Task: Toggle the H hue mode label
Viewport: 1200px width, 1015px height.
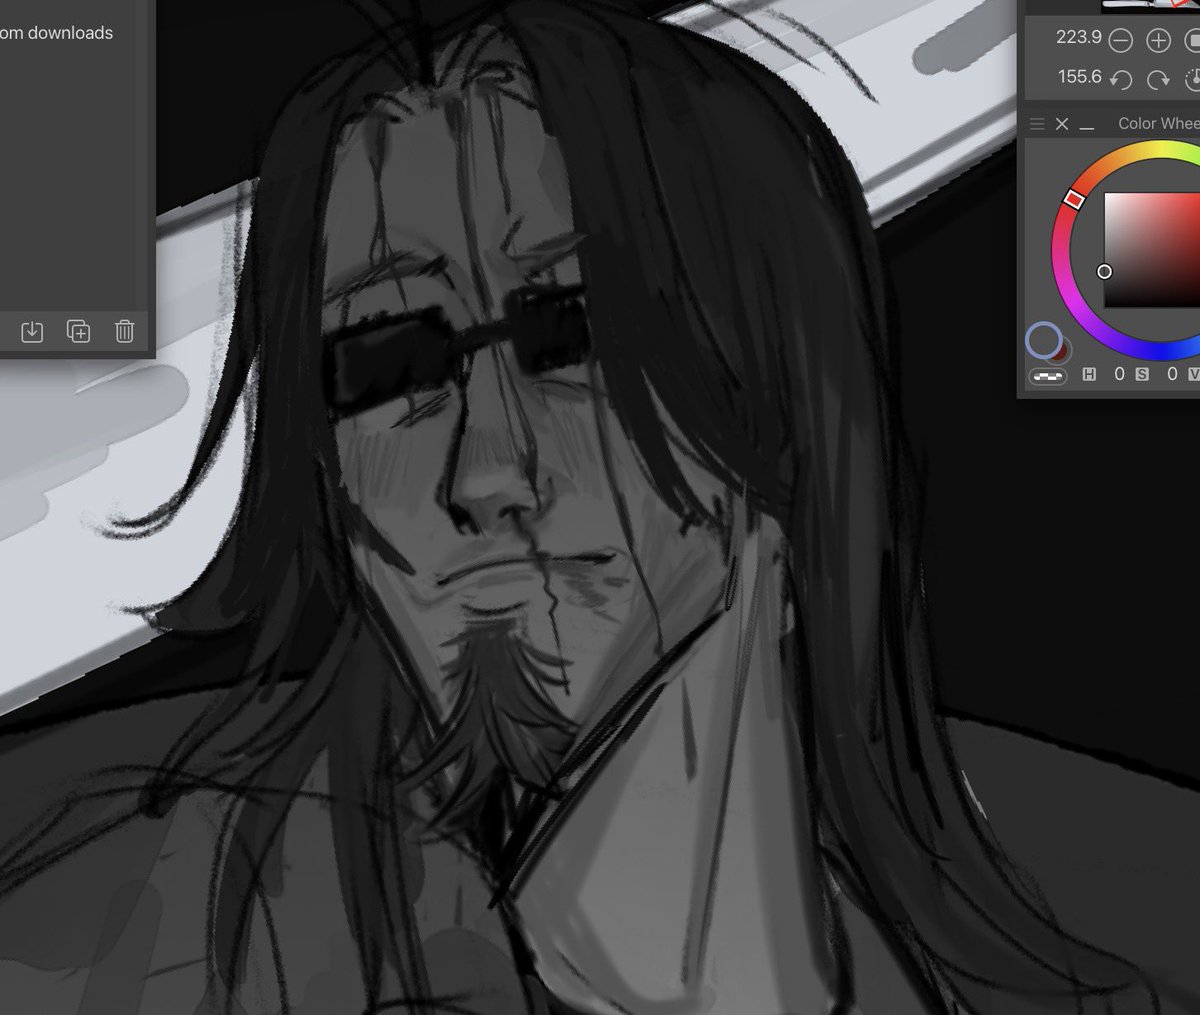Action: 1090,374
